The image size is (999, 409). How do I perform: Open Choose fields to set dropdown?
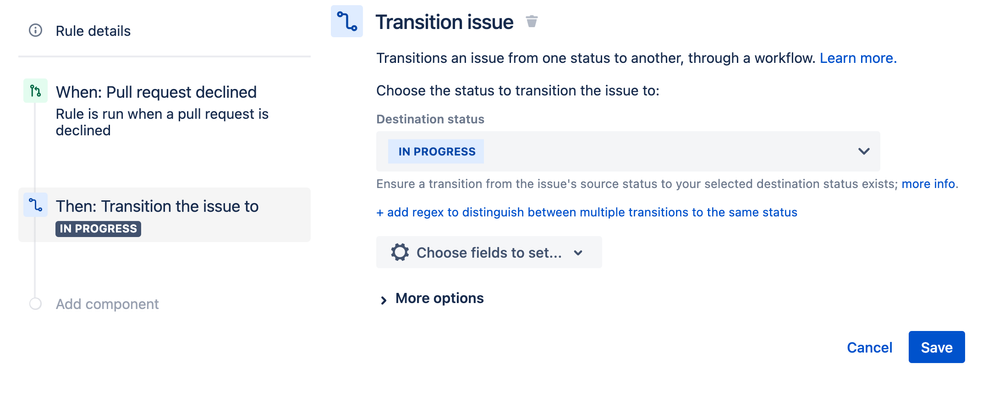pos(489,252)
